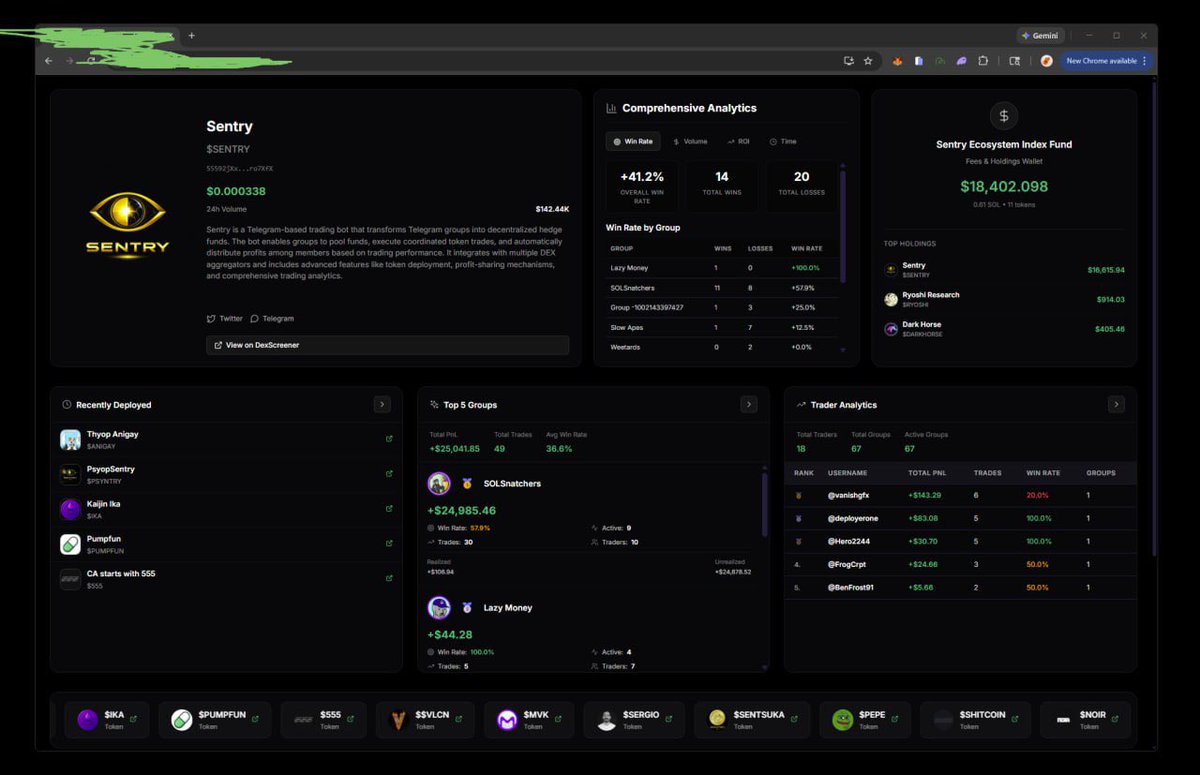Image resolution: width=1200 pixels, height=775 pixels.
Task: Click the Pumpfun pill avatar in Recently Deployed
Action: (x=70, y=544)
